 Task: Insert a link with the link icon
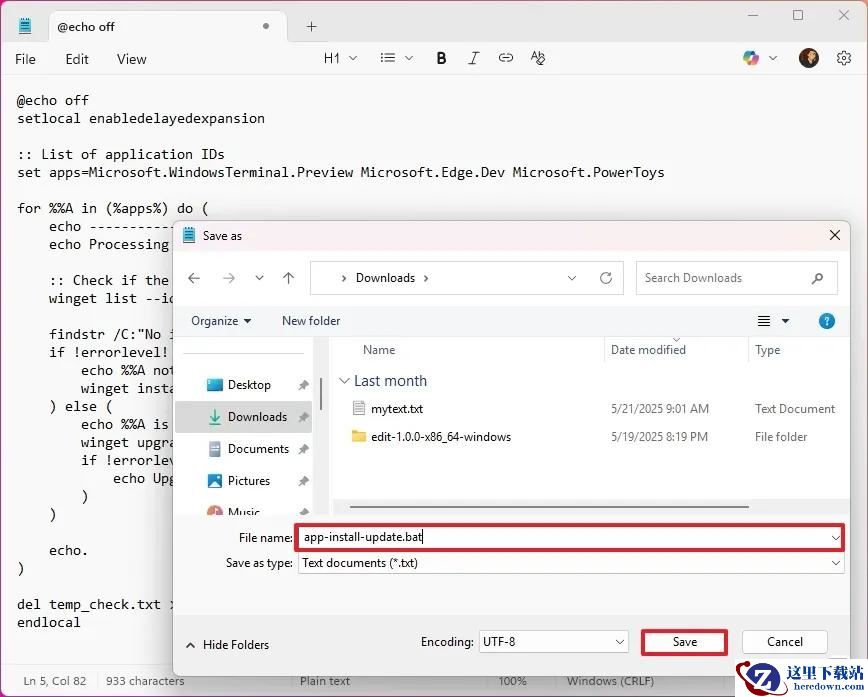505,58
